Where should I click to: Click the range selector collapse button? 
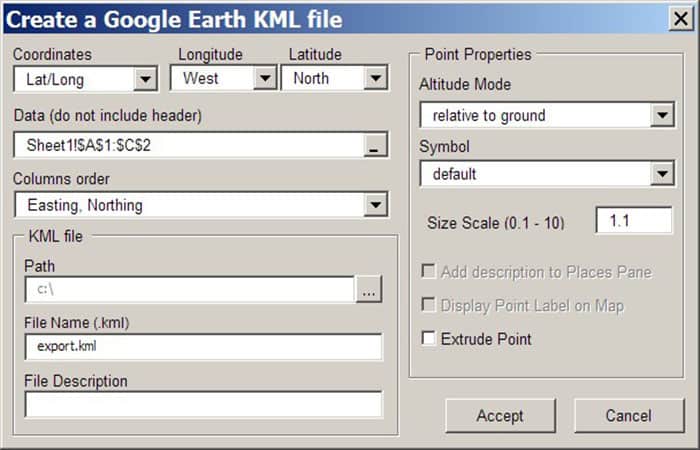point(375,145)
